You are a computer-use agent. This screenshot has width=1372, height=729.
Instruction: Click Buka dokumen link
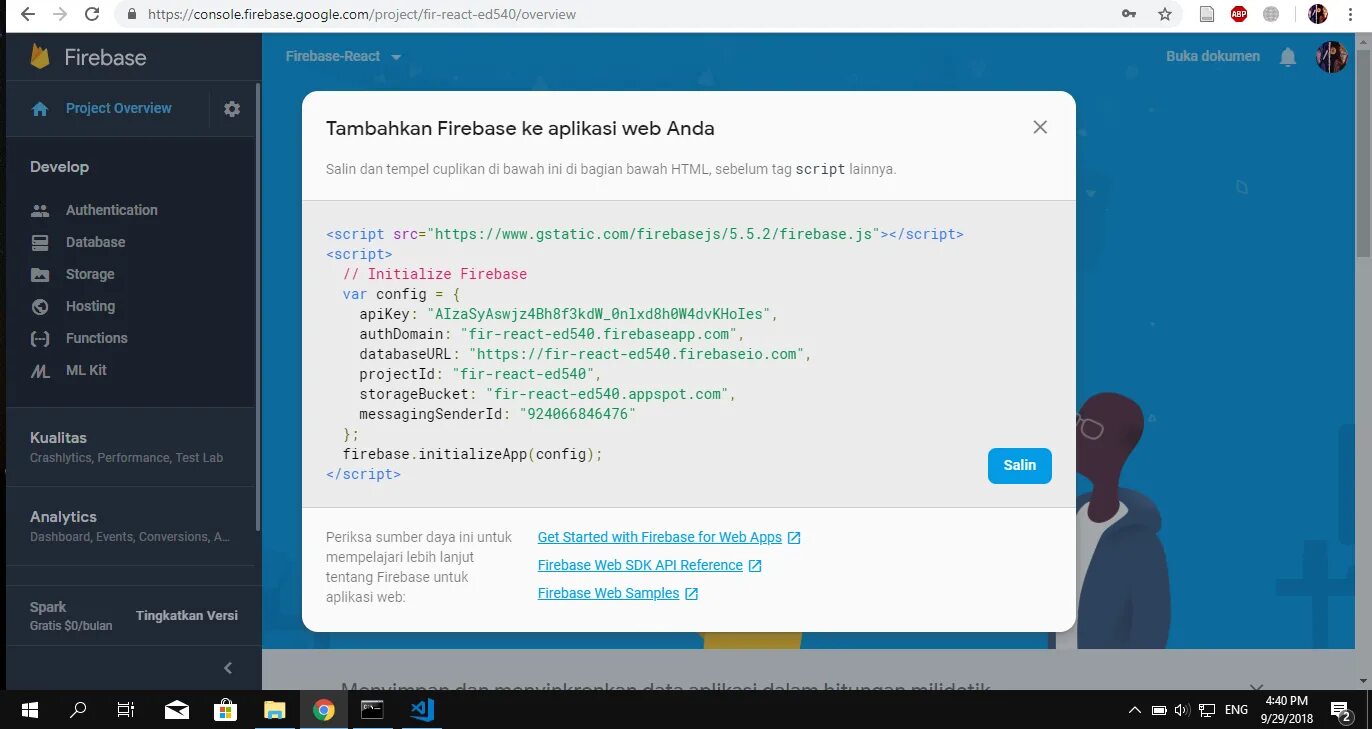1213,56
